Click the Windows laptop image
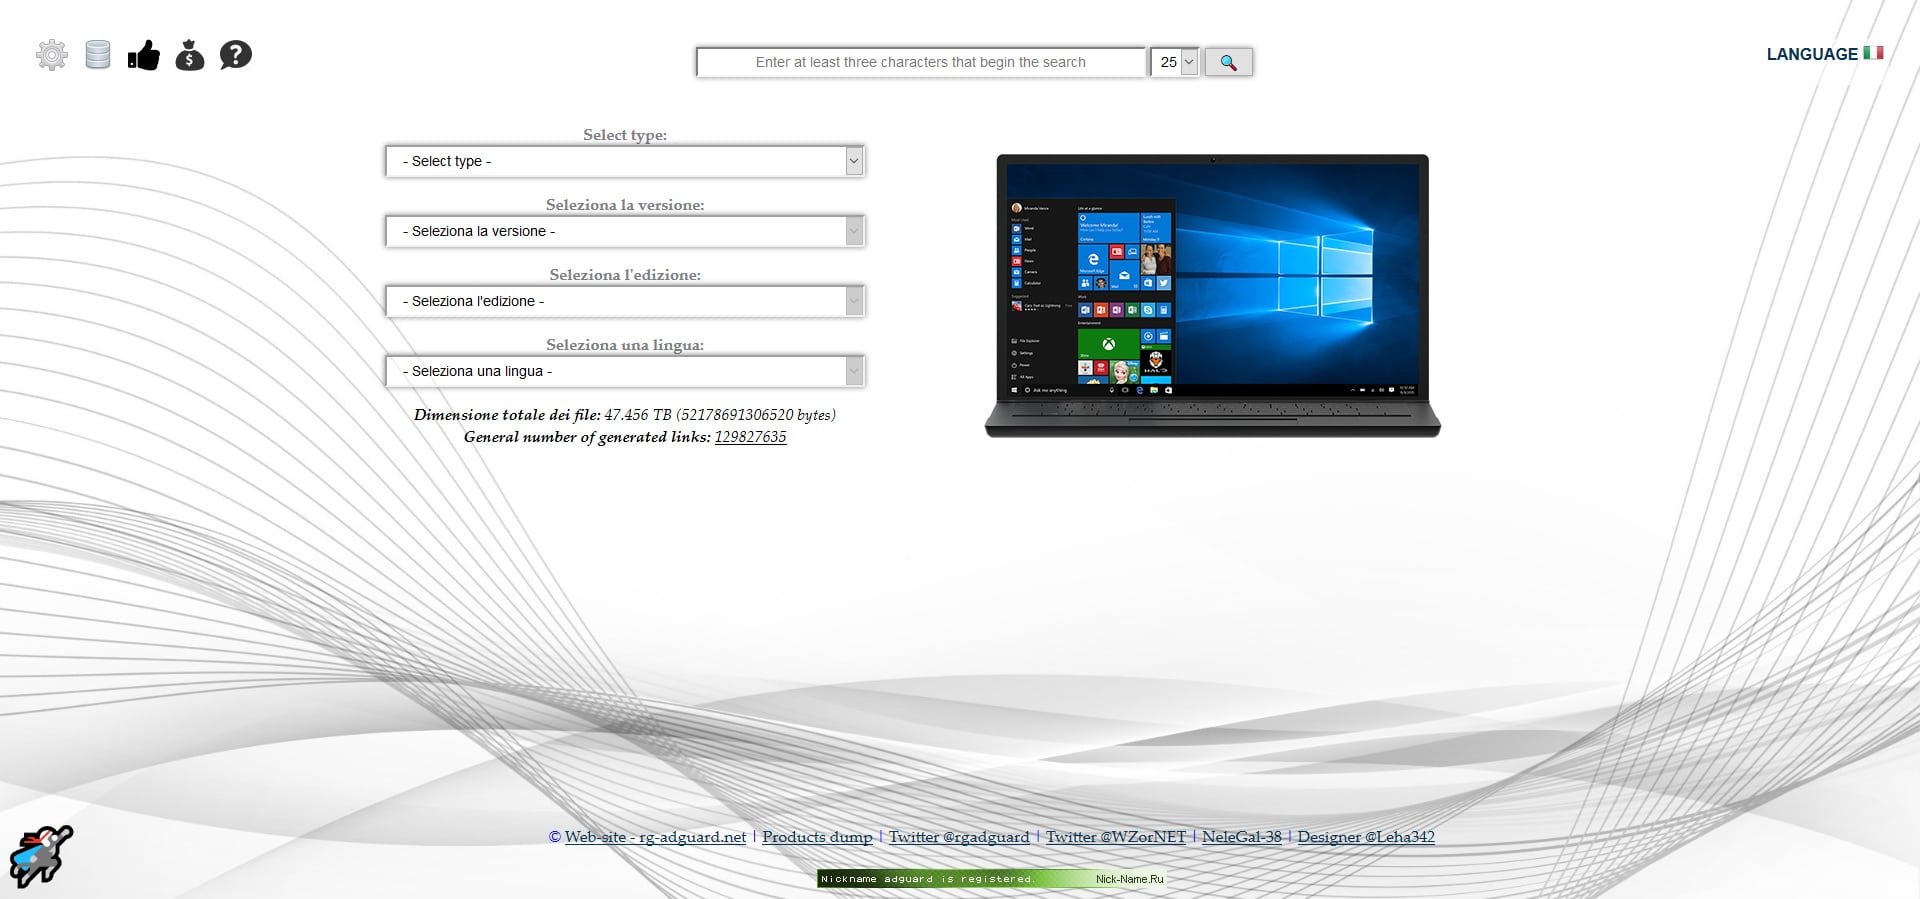Image resolution: width=1920 pixels, height=899 pixels. (1212, 295)
